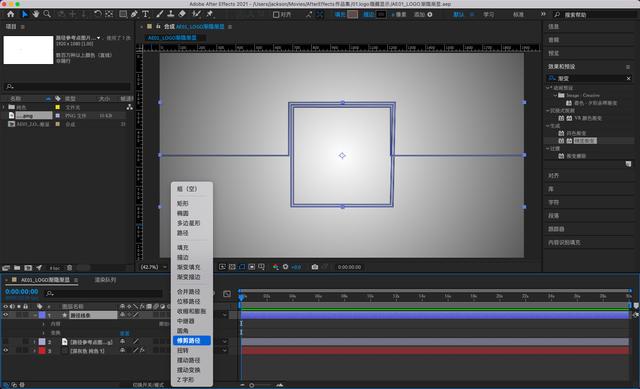Screen dimensions: 640x389
Task: Select the Brush tool
Action: pyautogui.click(x=160, y=14)
